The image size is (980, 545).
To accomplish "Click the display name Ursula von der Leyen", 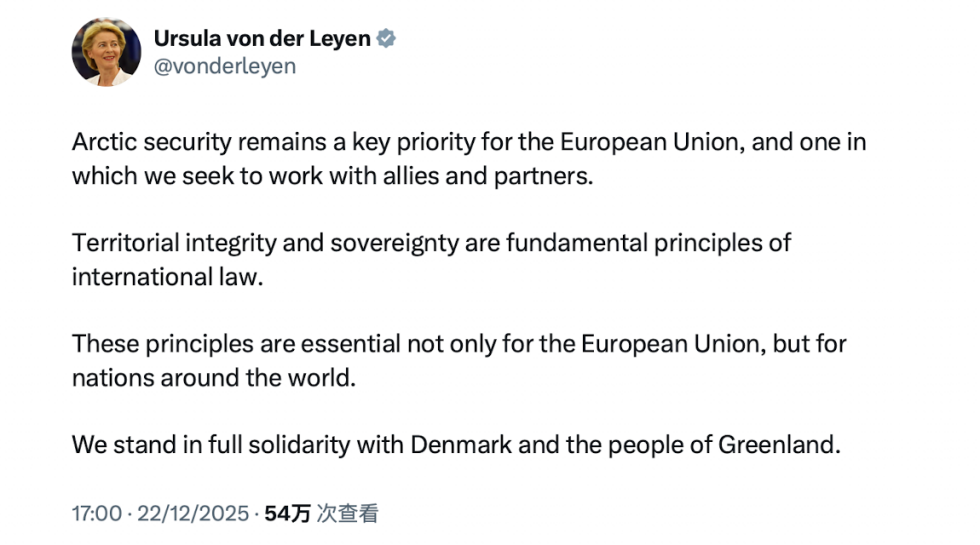I will pyautogui.click(x=262, y=39).
